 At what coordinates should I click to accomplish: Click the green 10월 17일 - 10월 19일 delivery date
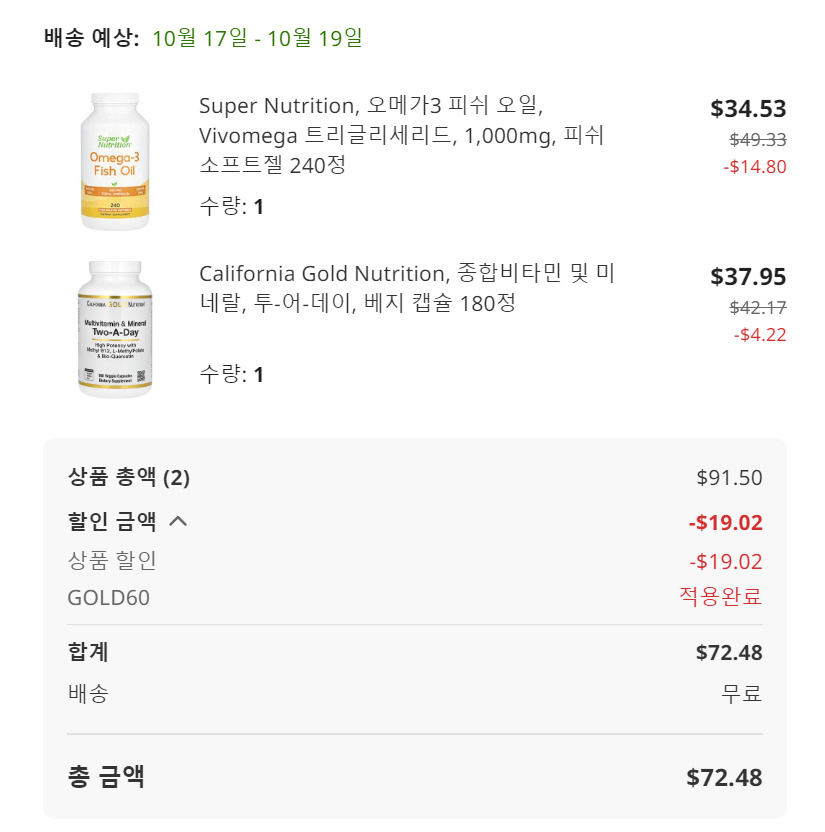point(257,39)
